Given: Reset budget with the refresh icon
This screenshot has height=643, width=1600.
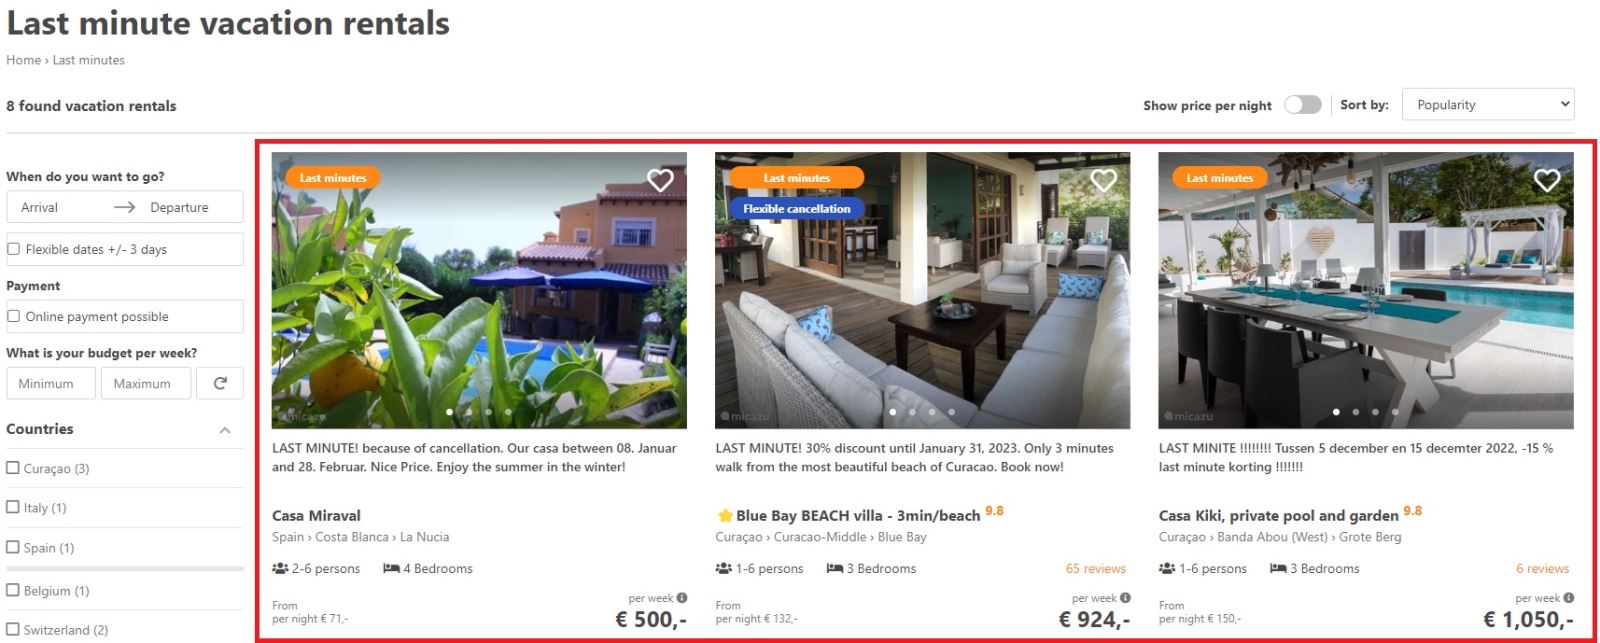Looking at the screenshot, I should click(220, 383).
